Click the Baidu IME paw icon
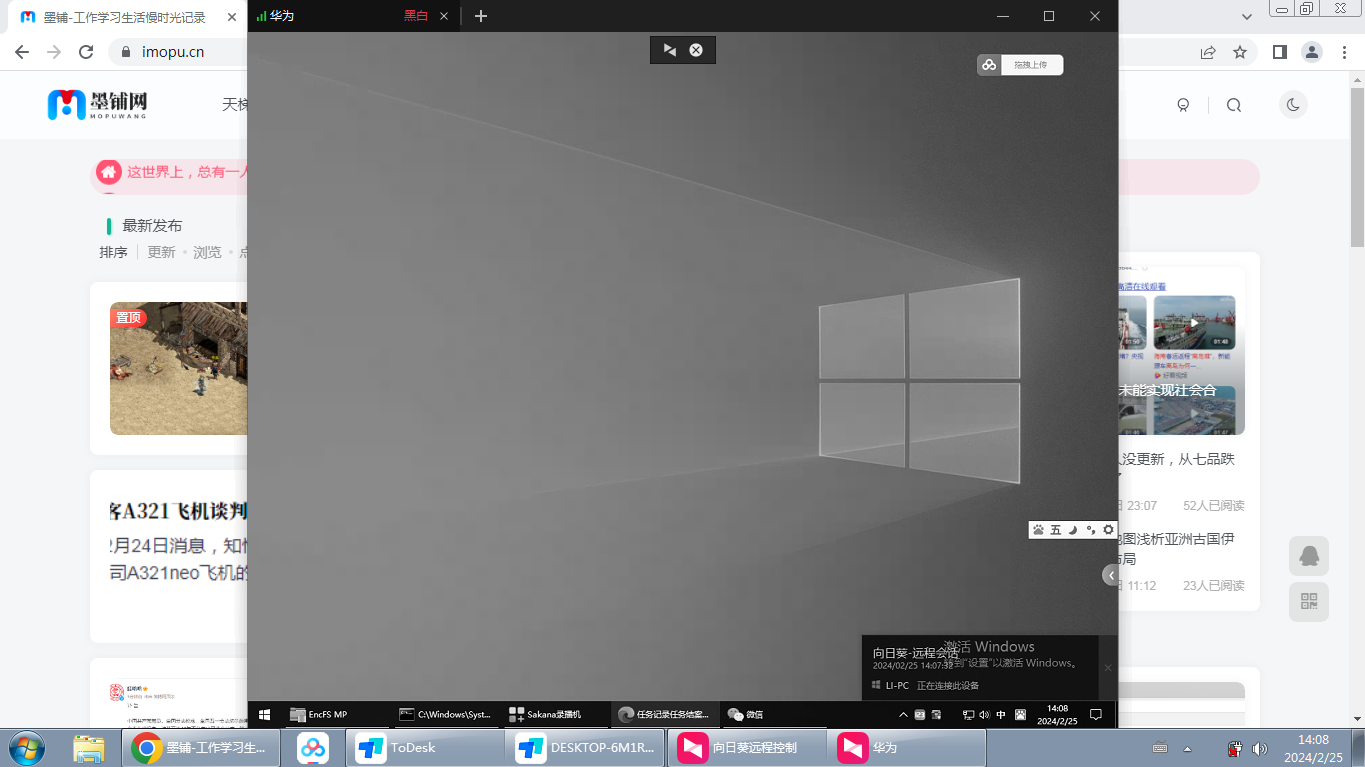The width and height of the screenshot is (1365, 767). click(x=1038, y=530)
